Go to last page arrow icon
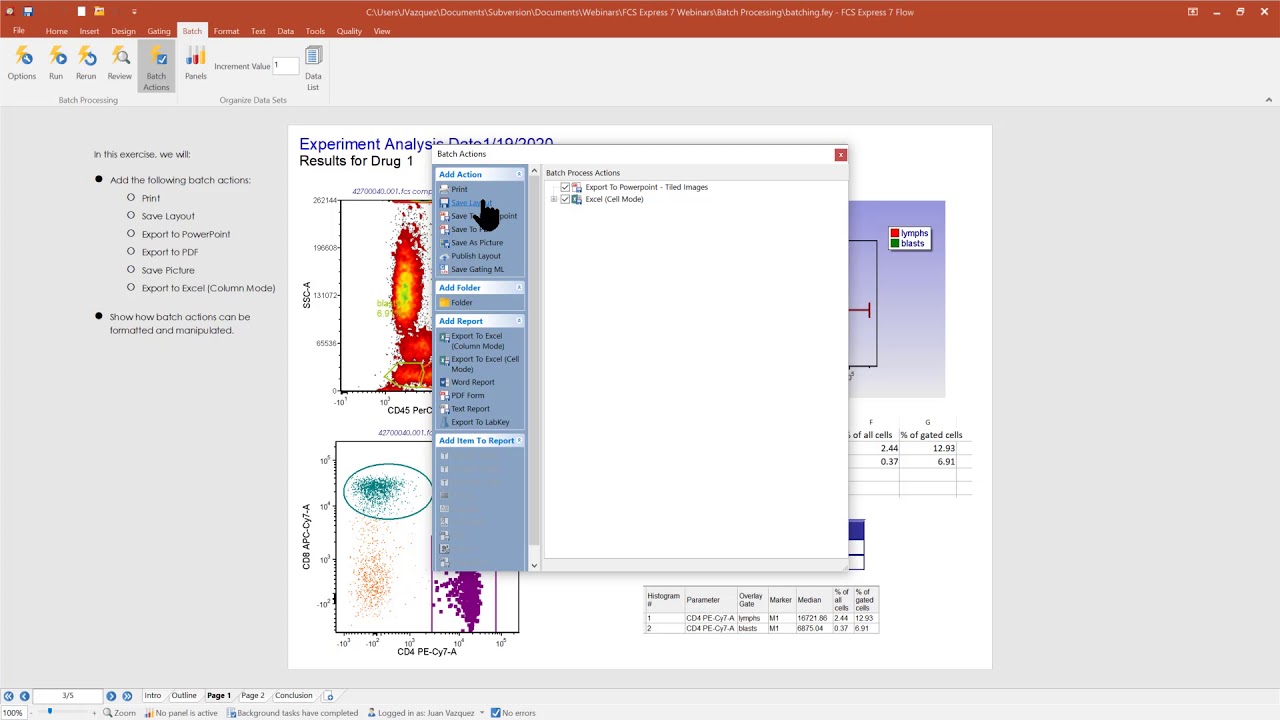Screen dimensions: 1280x720 click(126, 696)
